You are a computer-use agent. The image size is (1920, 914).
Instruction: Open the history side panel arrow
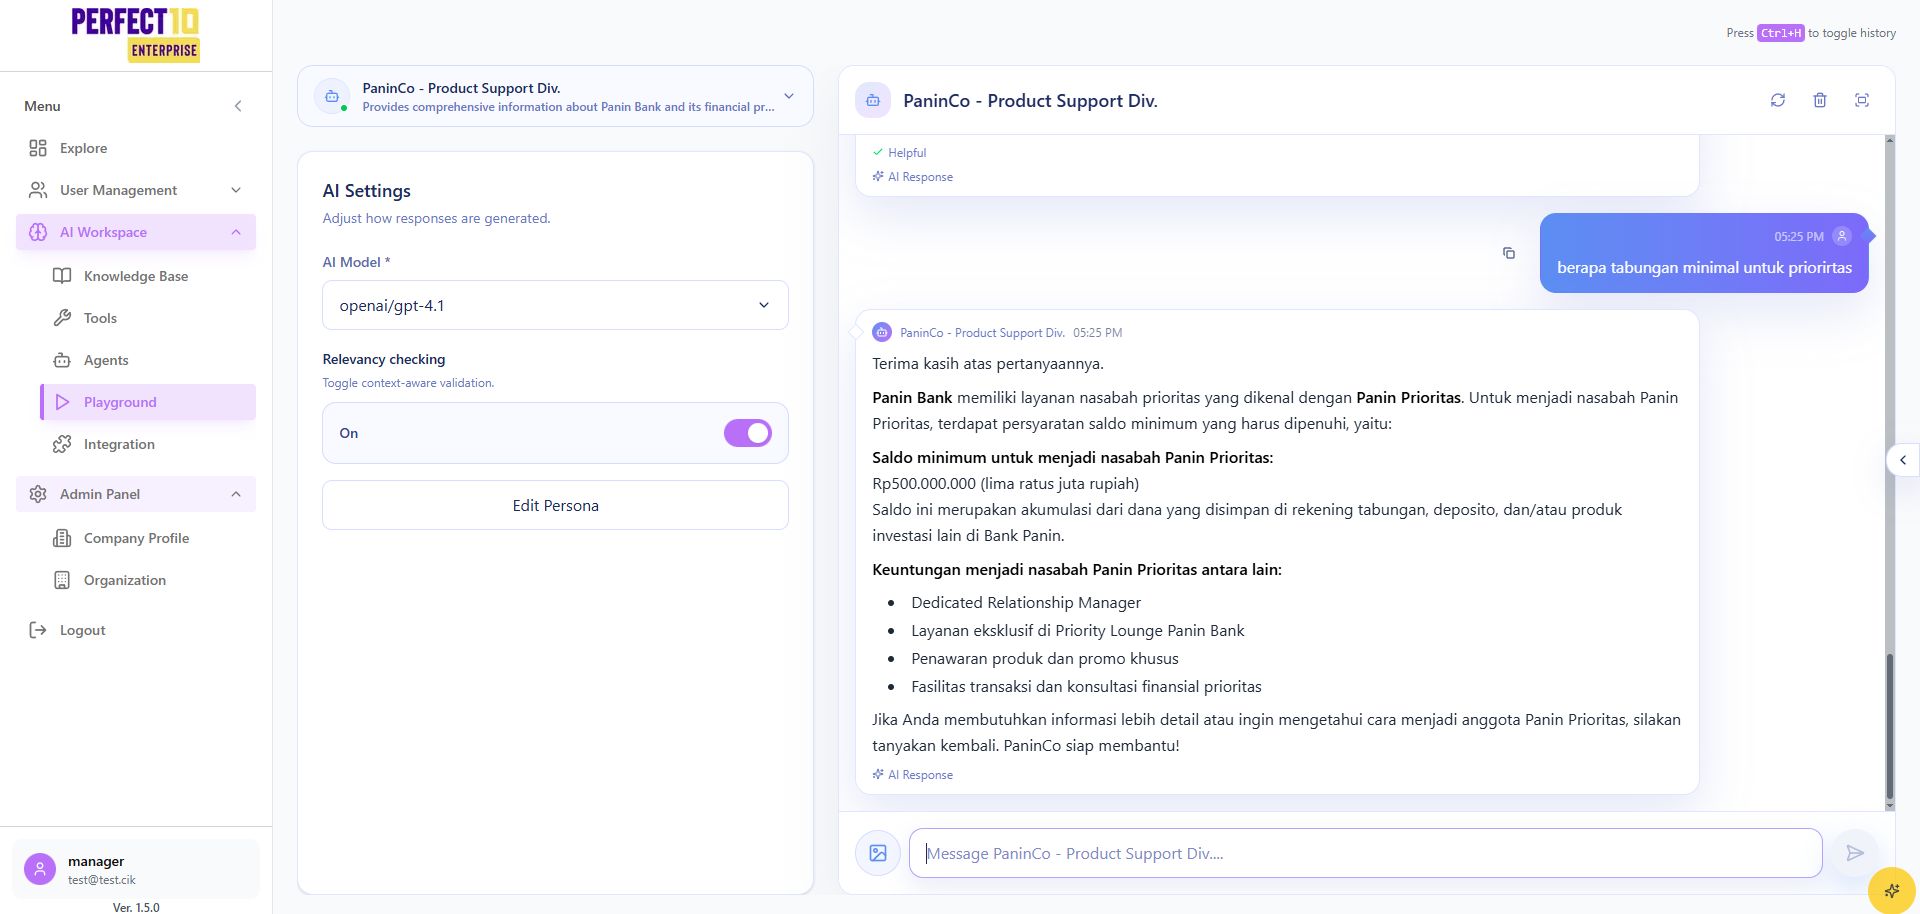(1903, 460)
